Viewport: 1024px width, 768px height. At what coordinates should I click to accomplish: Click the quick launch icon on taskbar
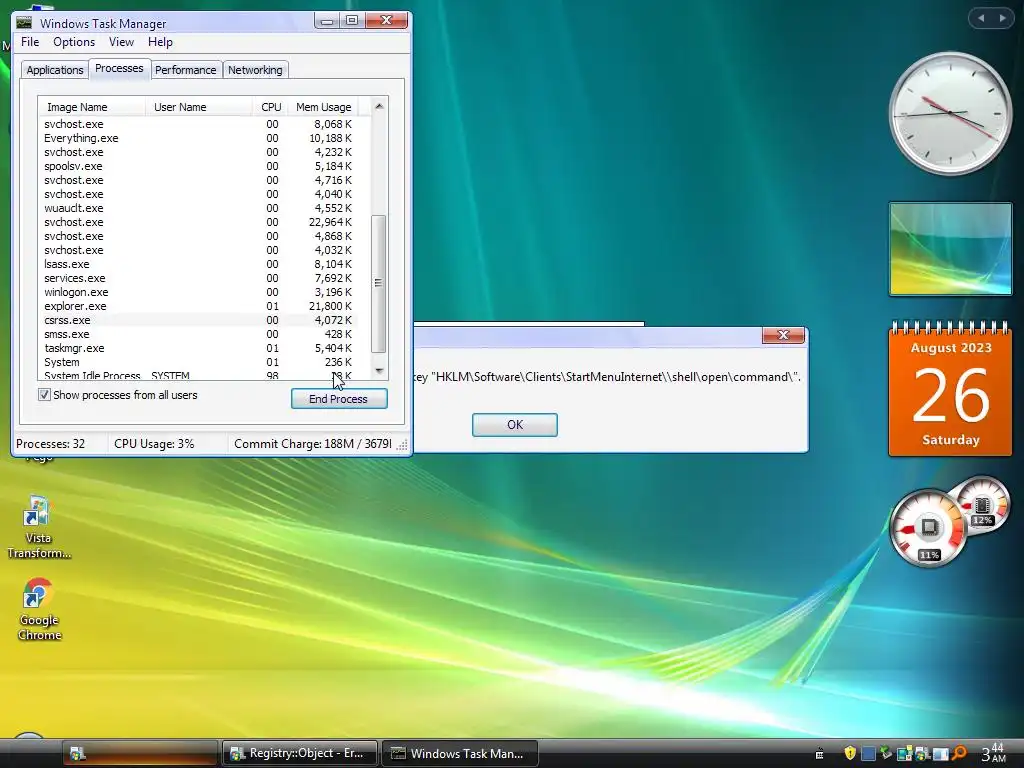tap(78, 754)
